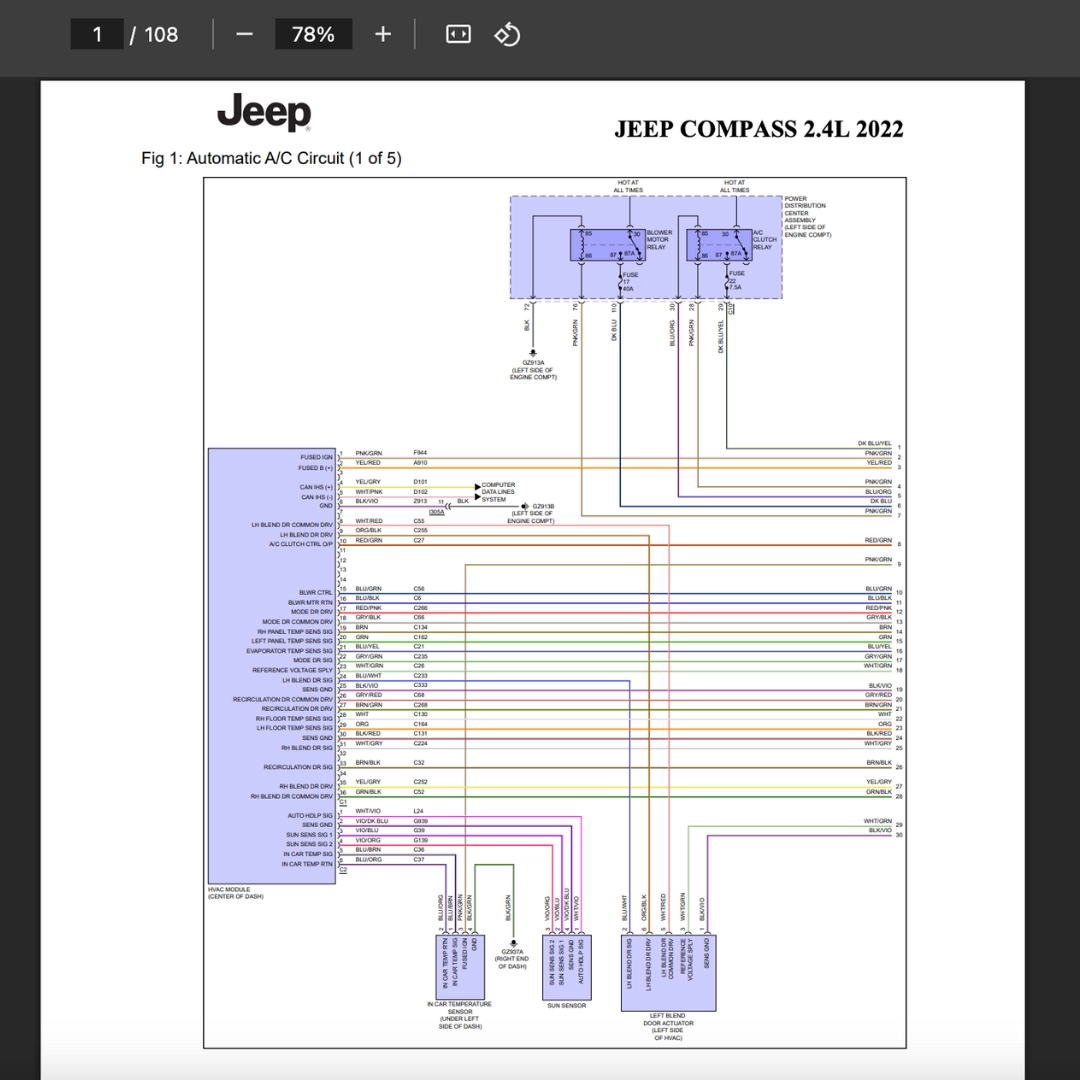Screen dimensions: 1080x1080
Task: Select the page number input field
Action: [97, 34]
